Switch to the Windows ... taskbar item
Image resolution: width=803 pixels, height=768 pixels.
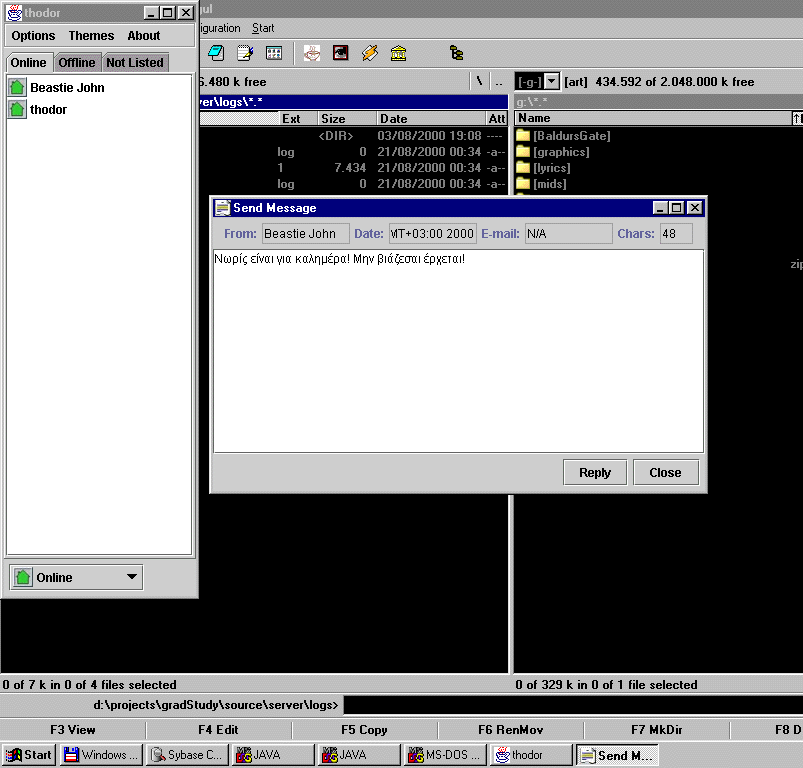click(101, 755)
